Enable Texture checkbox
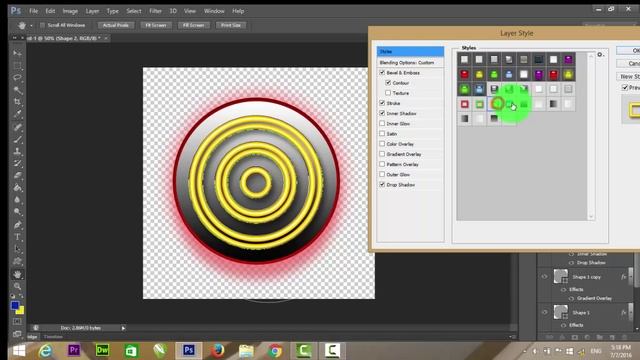 tap(388, 93)
